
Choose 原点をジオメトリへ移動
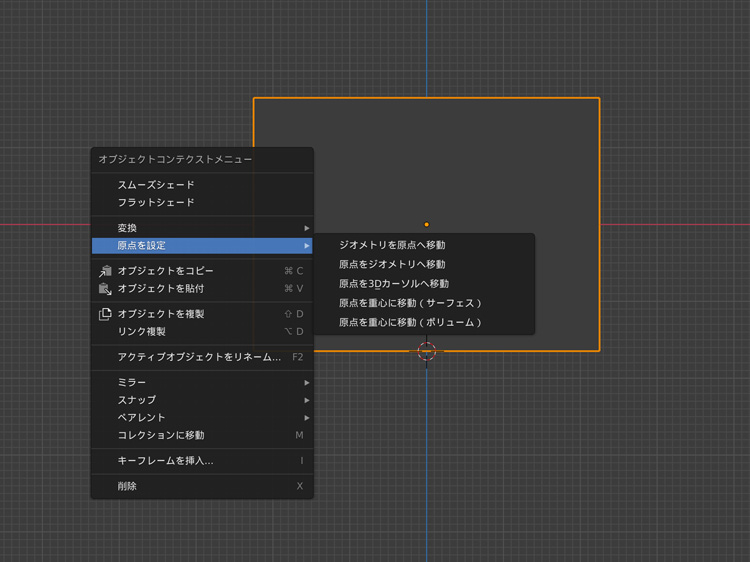[392, 264]
